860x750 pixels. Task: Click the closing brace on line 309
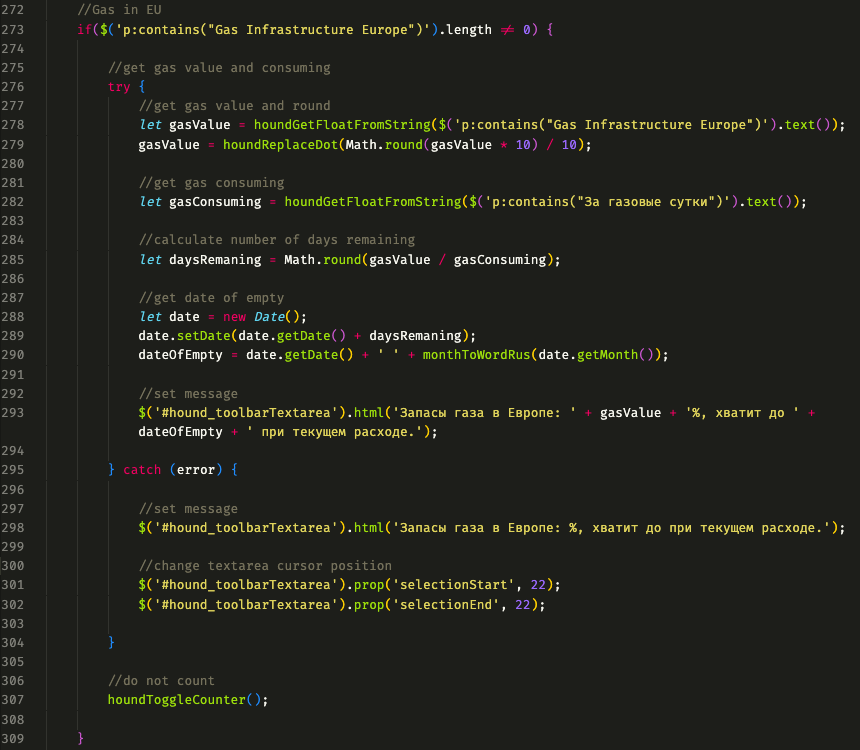(x=81, y=738)
